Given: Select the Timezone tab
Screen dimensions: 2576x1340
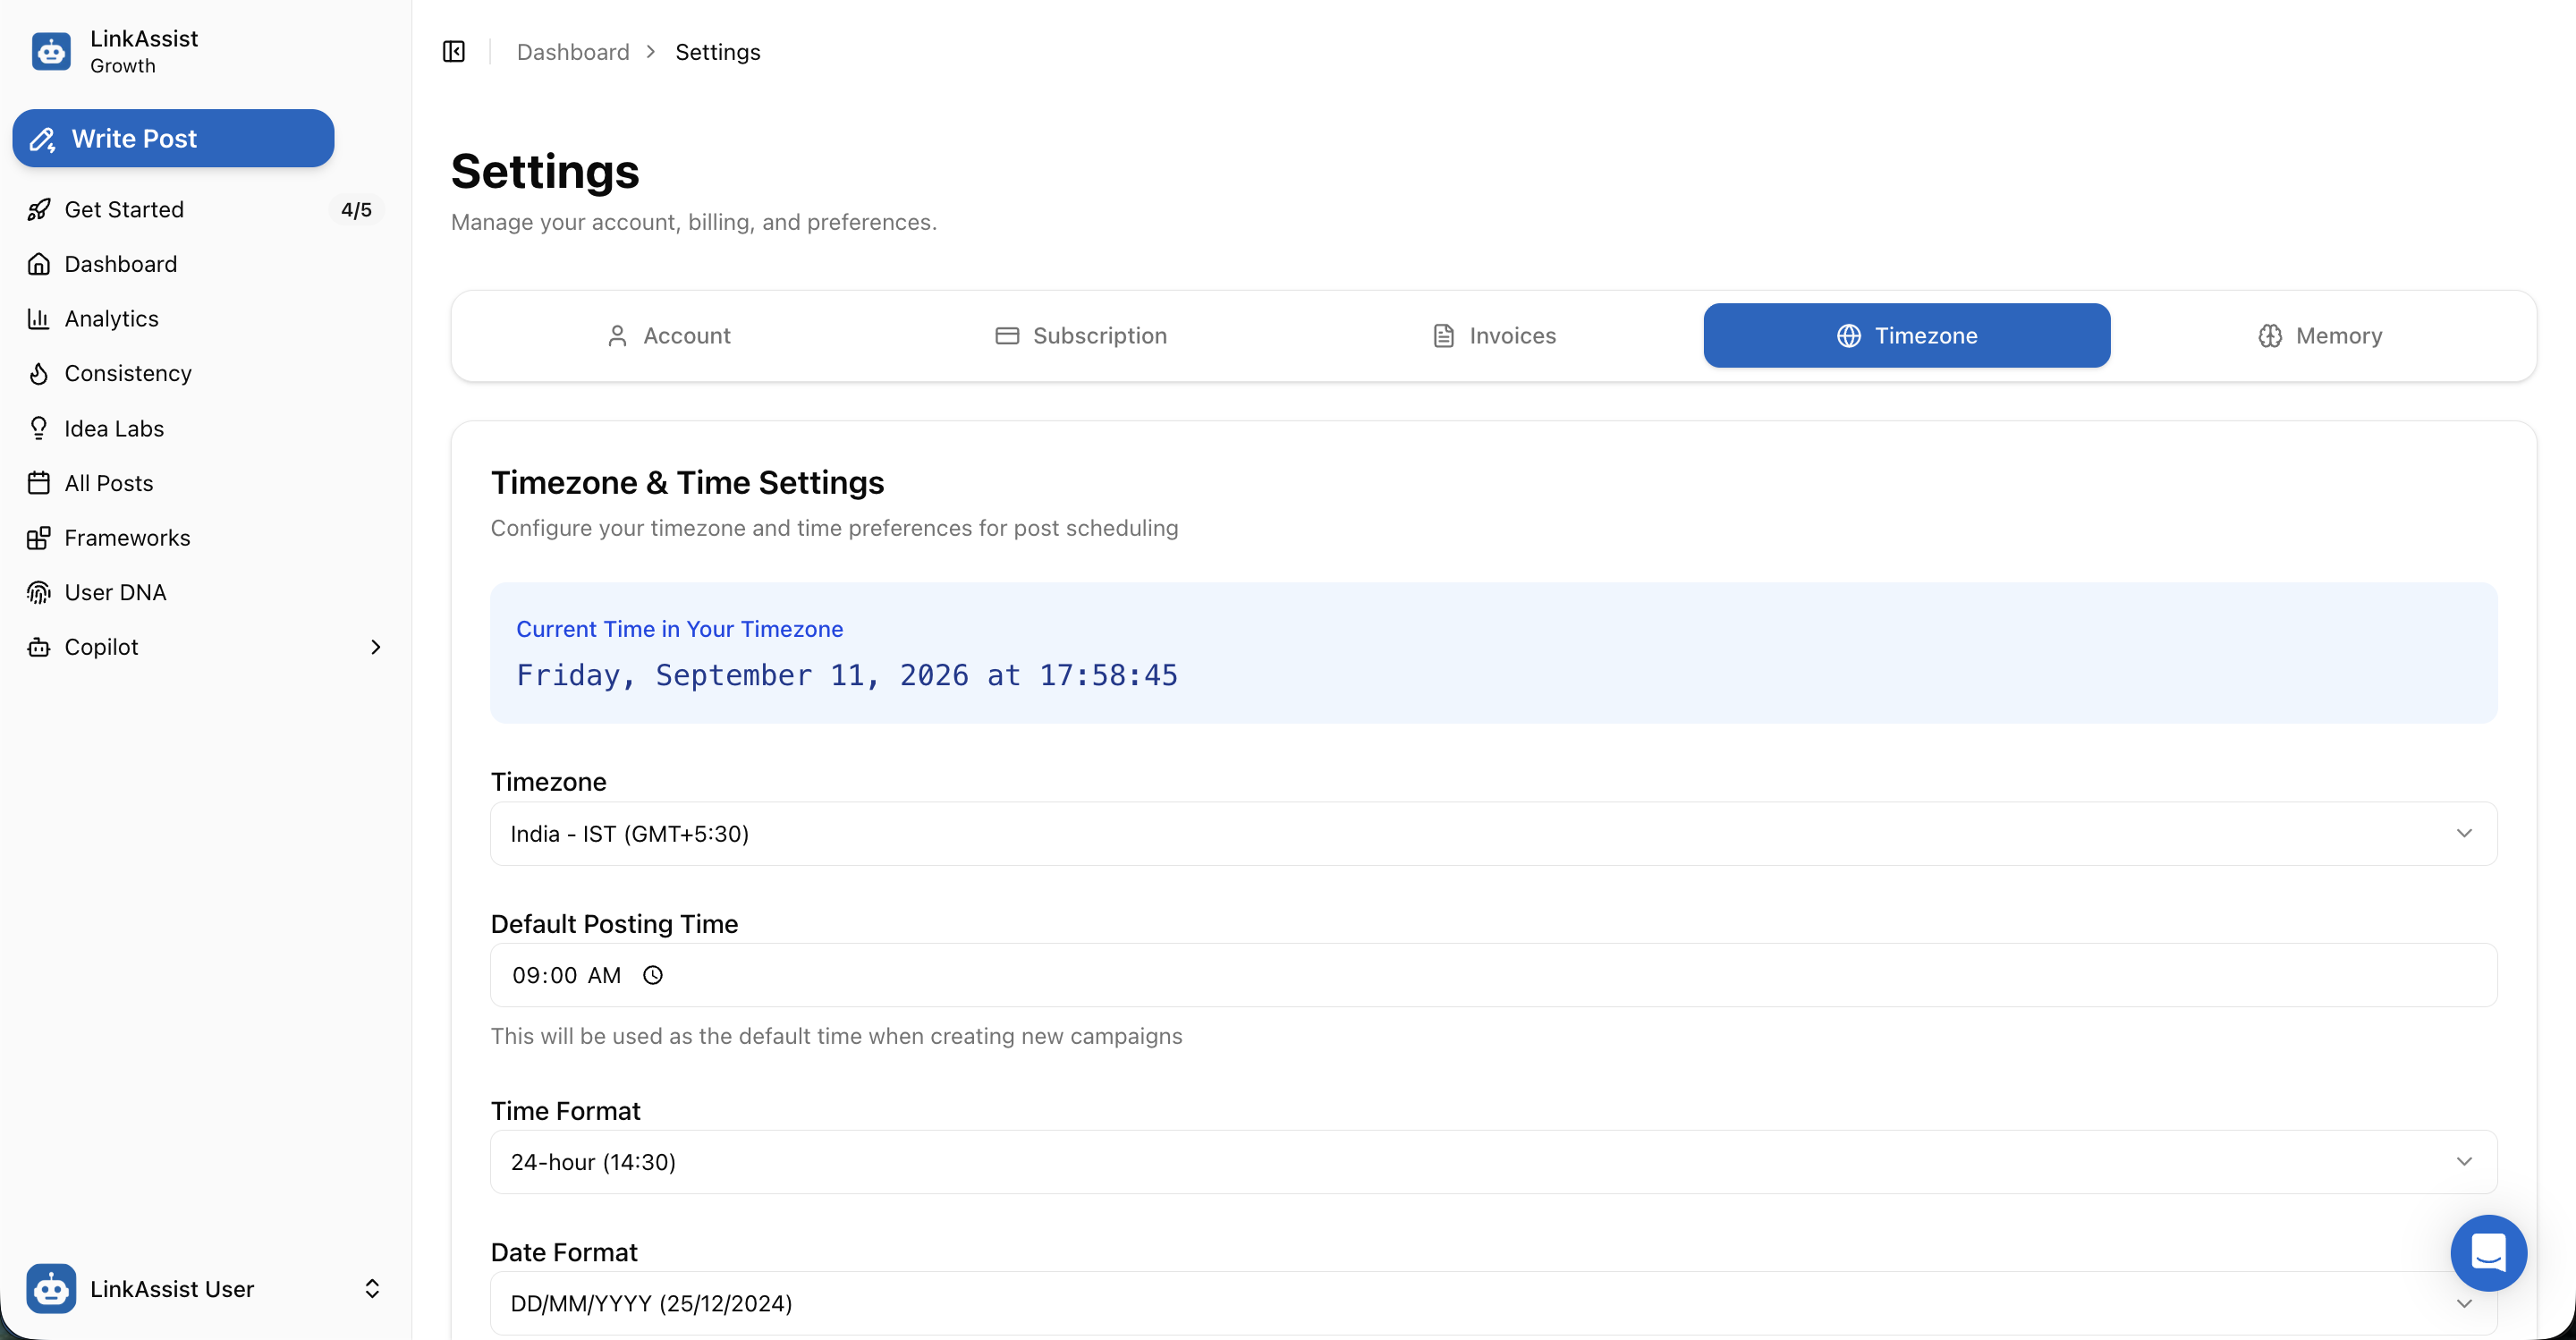Looking at the screenshot, I should point(1907,336).
